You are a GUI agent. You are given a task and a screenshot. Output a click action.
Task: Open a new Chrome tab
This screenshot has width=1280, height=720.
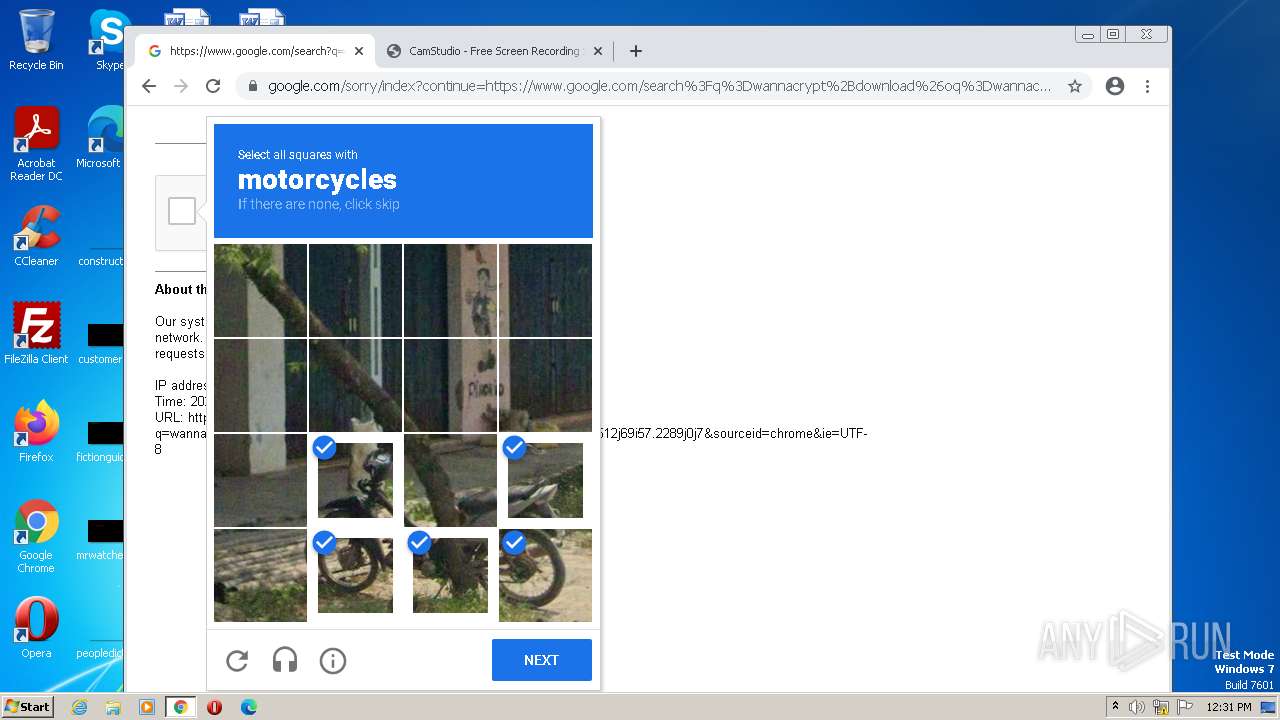pyautogui.click(x=636, y=51)
